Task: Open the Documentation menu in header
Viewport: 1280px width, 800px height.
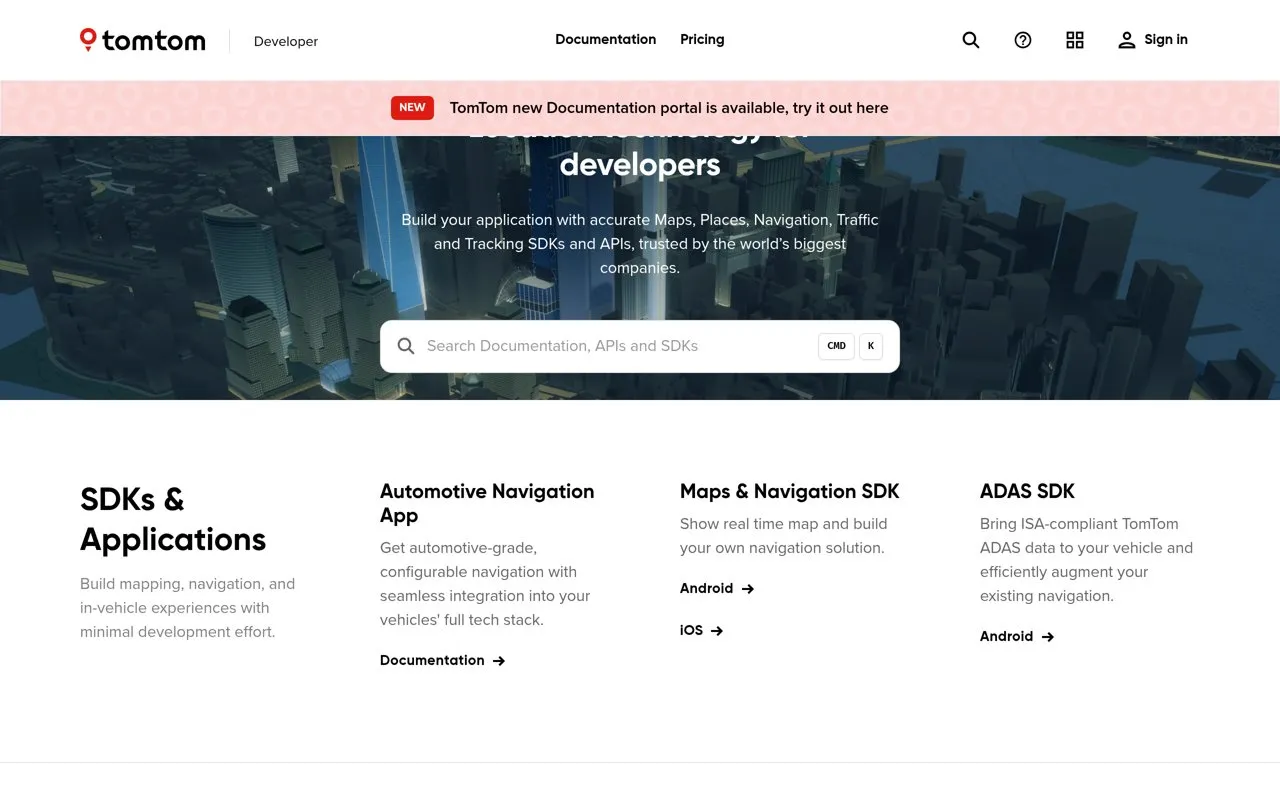Action: tap(606, 40)
